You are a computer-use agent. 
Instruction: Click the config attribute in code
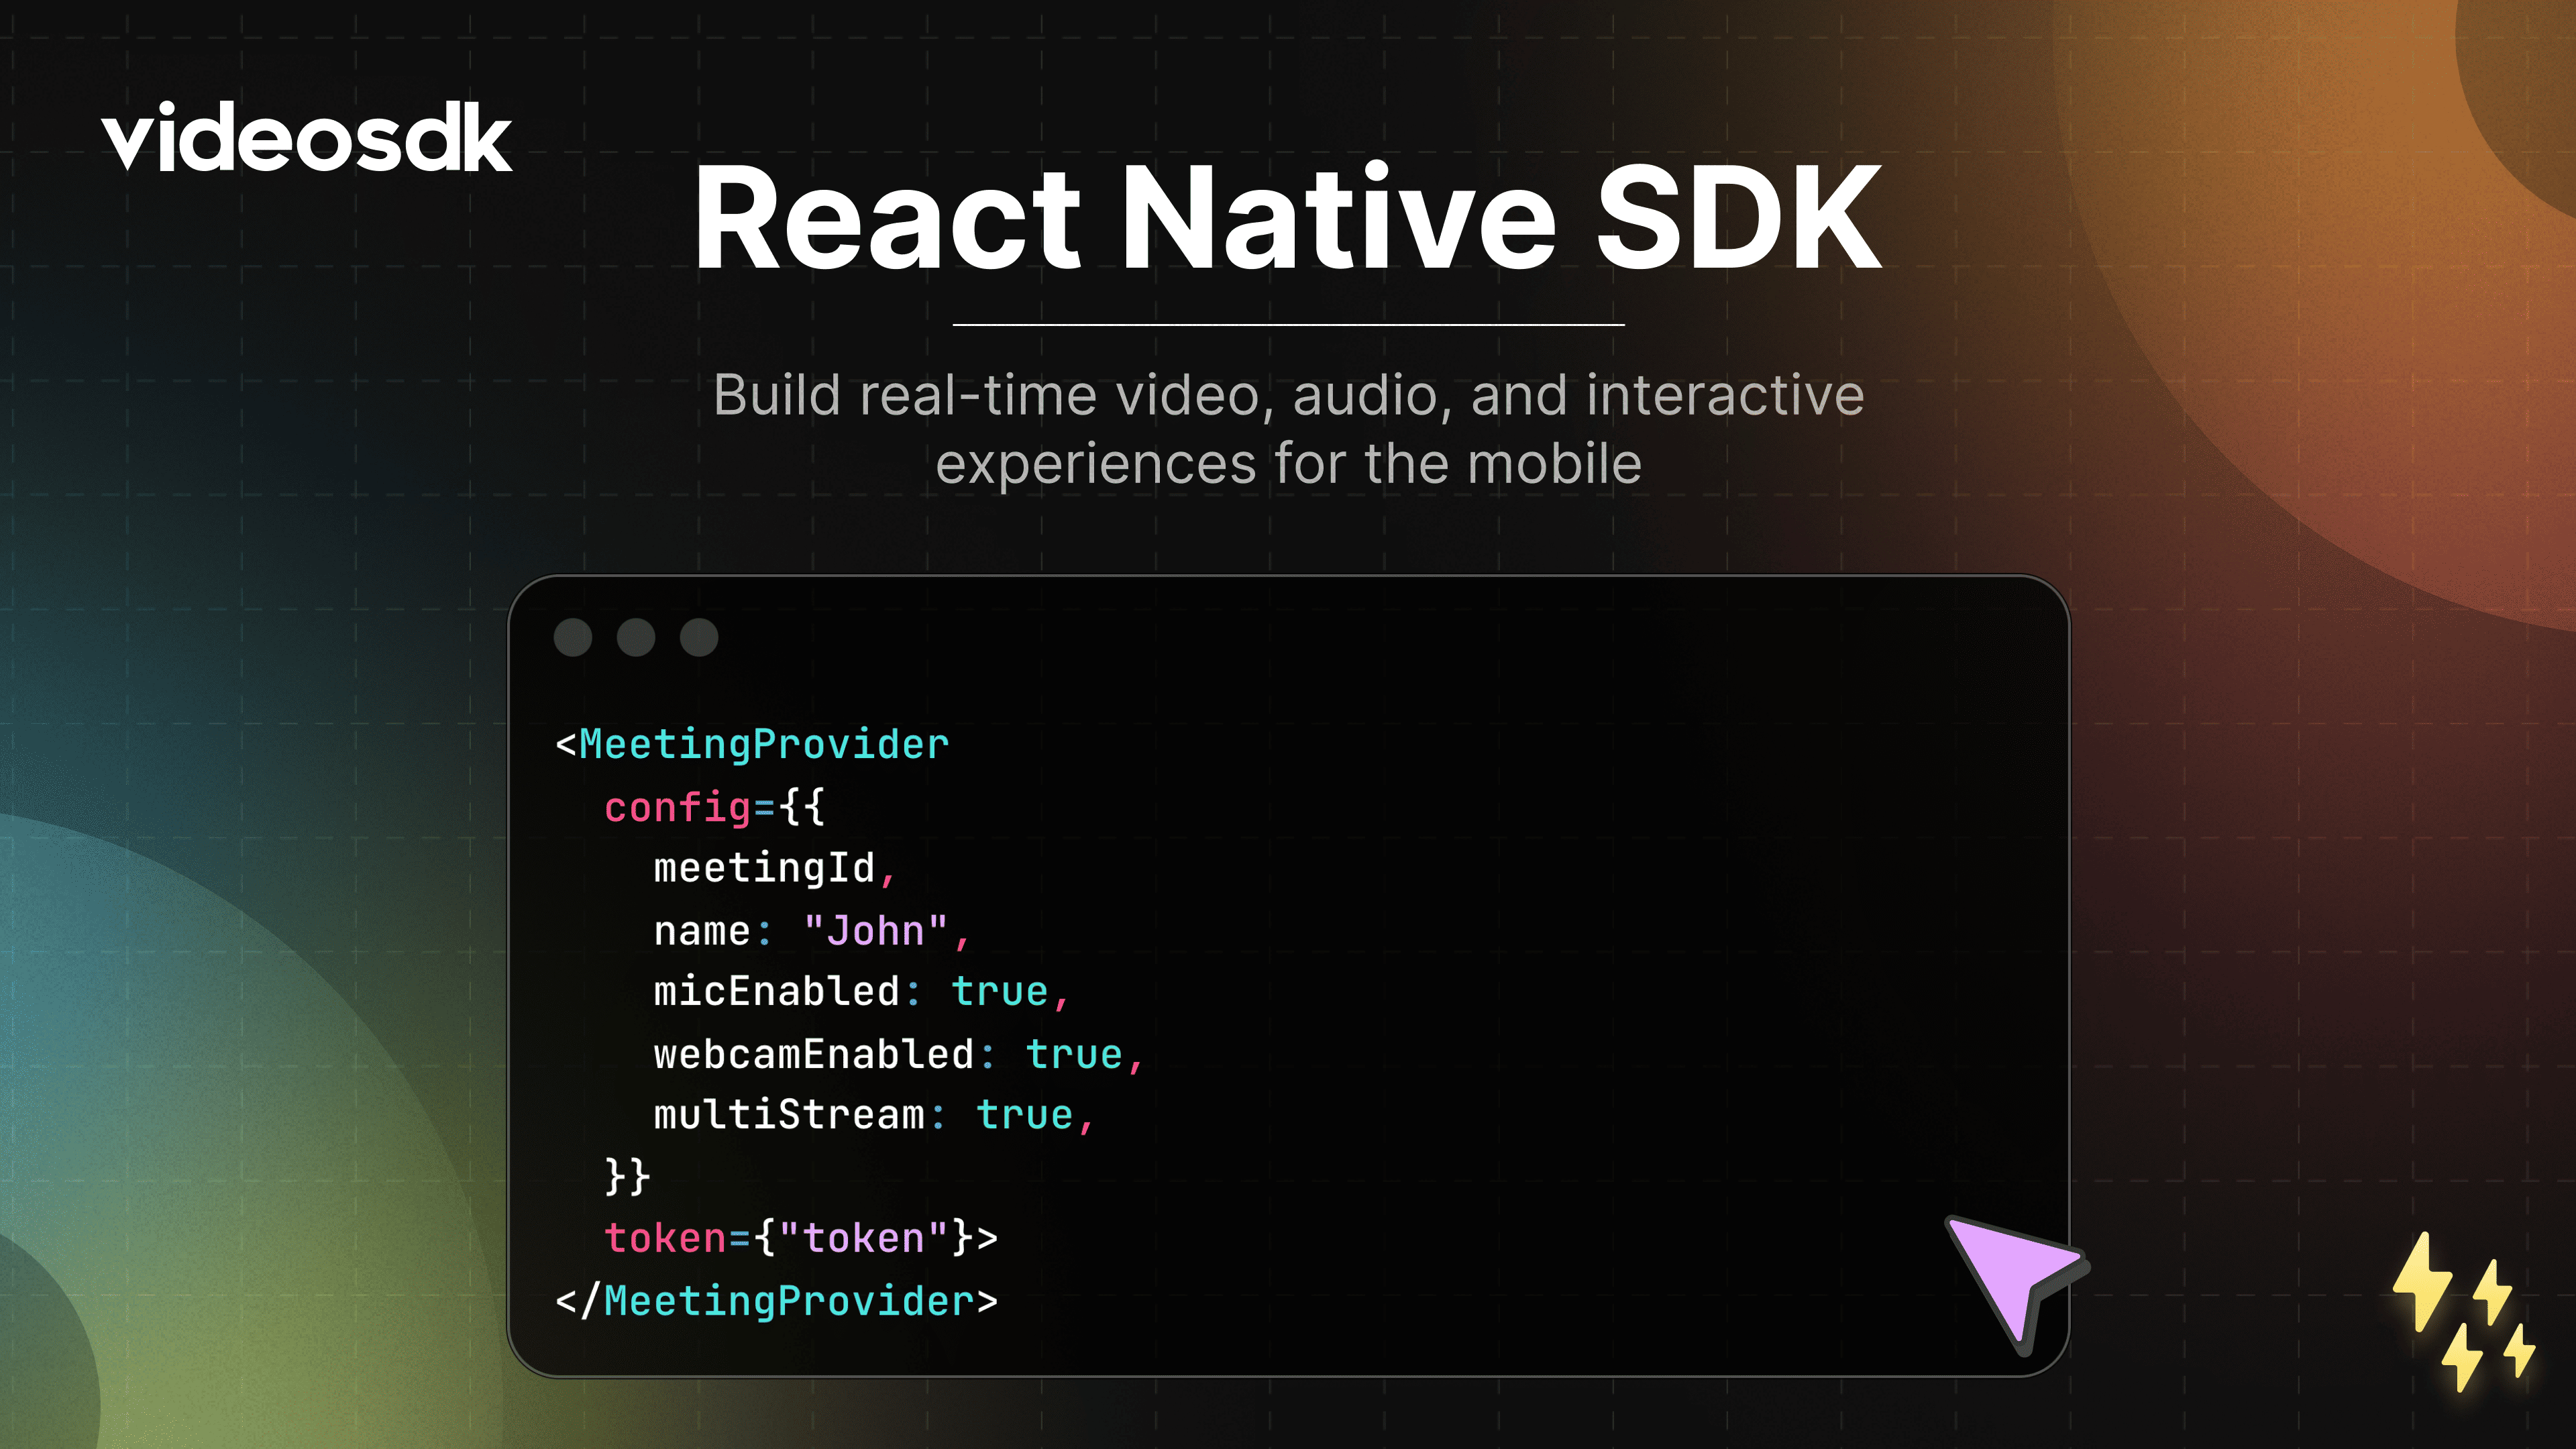677,807
